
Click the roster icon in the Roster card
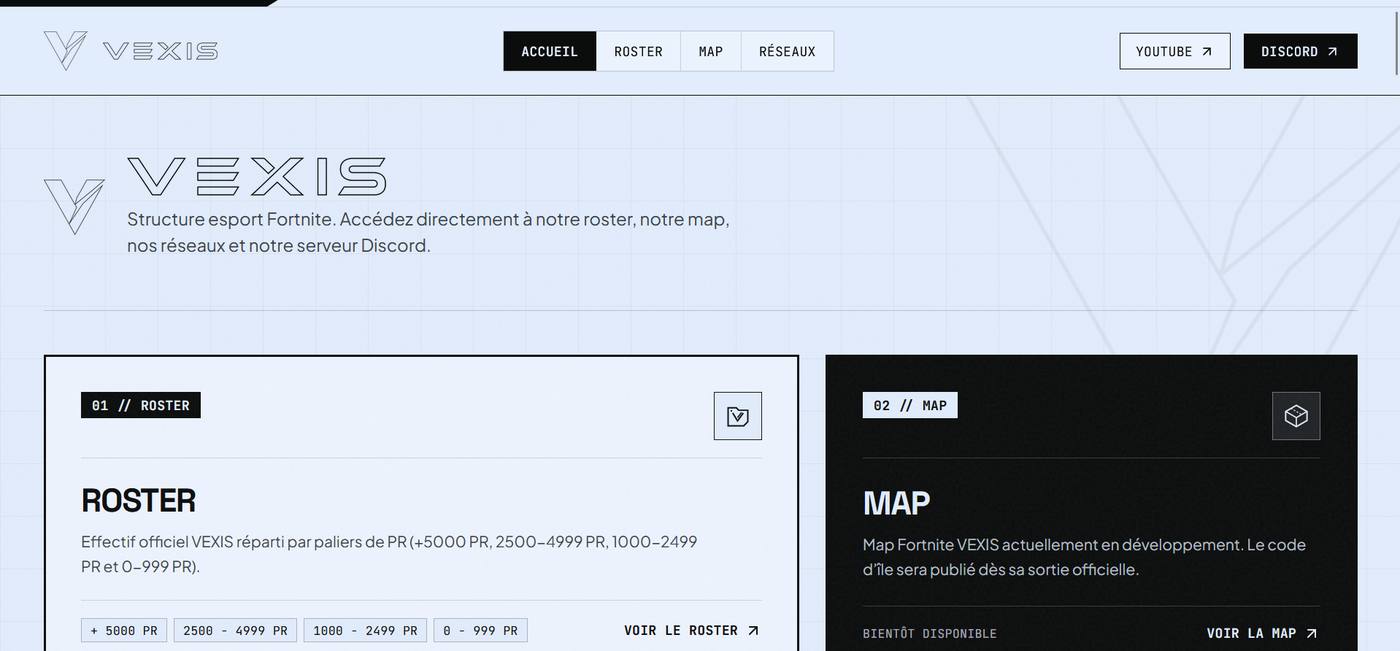(738, 416)
